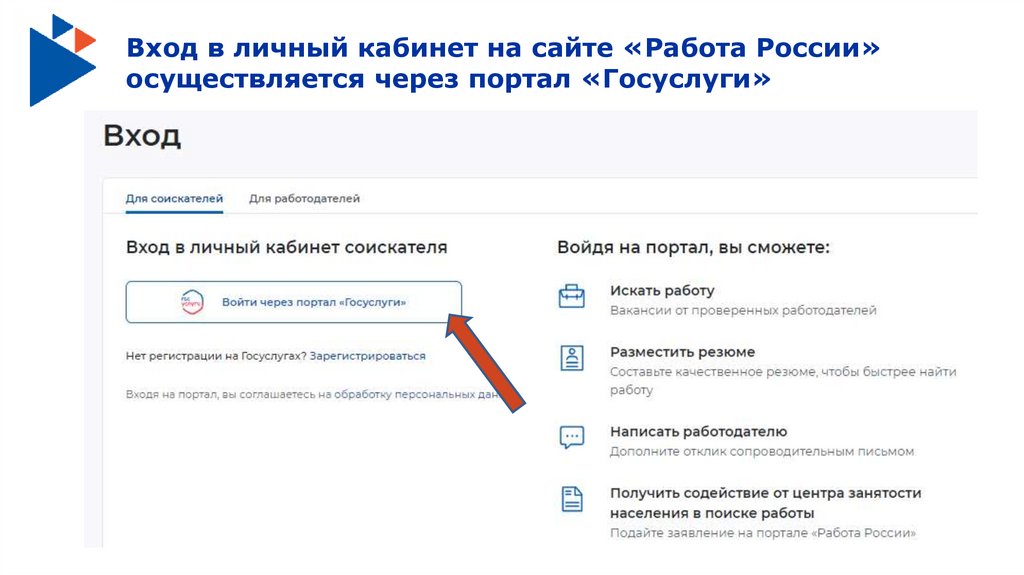Click the chat bubble icon by Написать работодателю
This screenshot has width=1024, height=575.
coord(572,436)
